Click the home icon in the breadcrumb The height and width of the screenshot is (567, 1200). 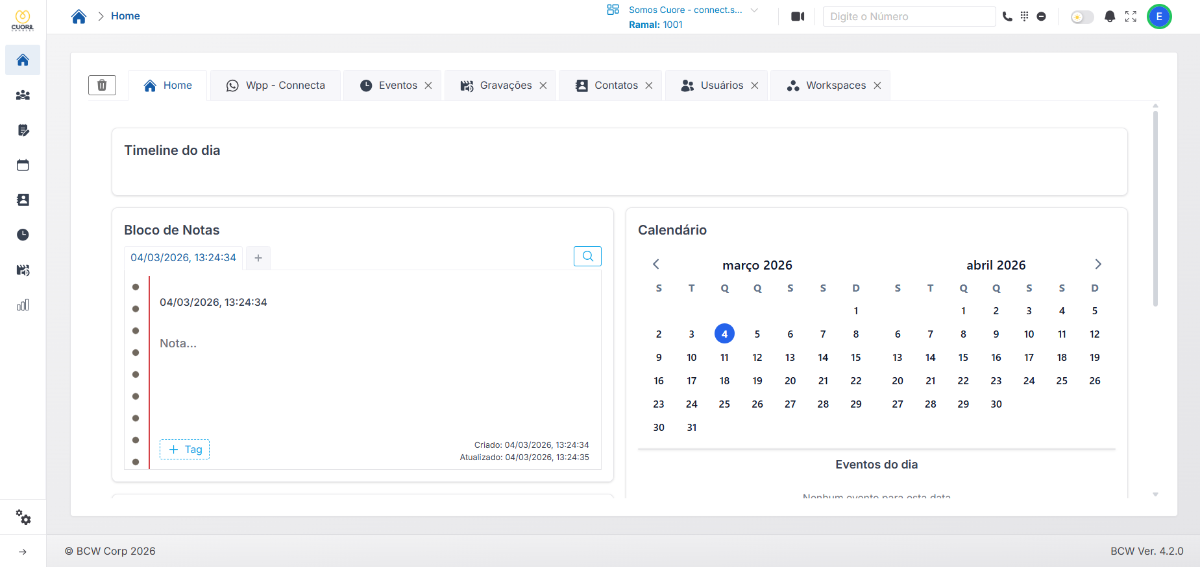tap(79, 16)
